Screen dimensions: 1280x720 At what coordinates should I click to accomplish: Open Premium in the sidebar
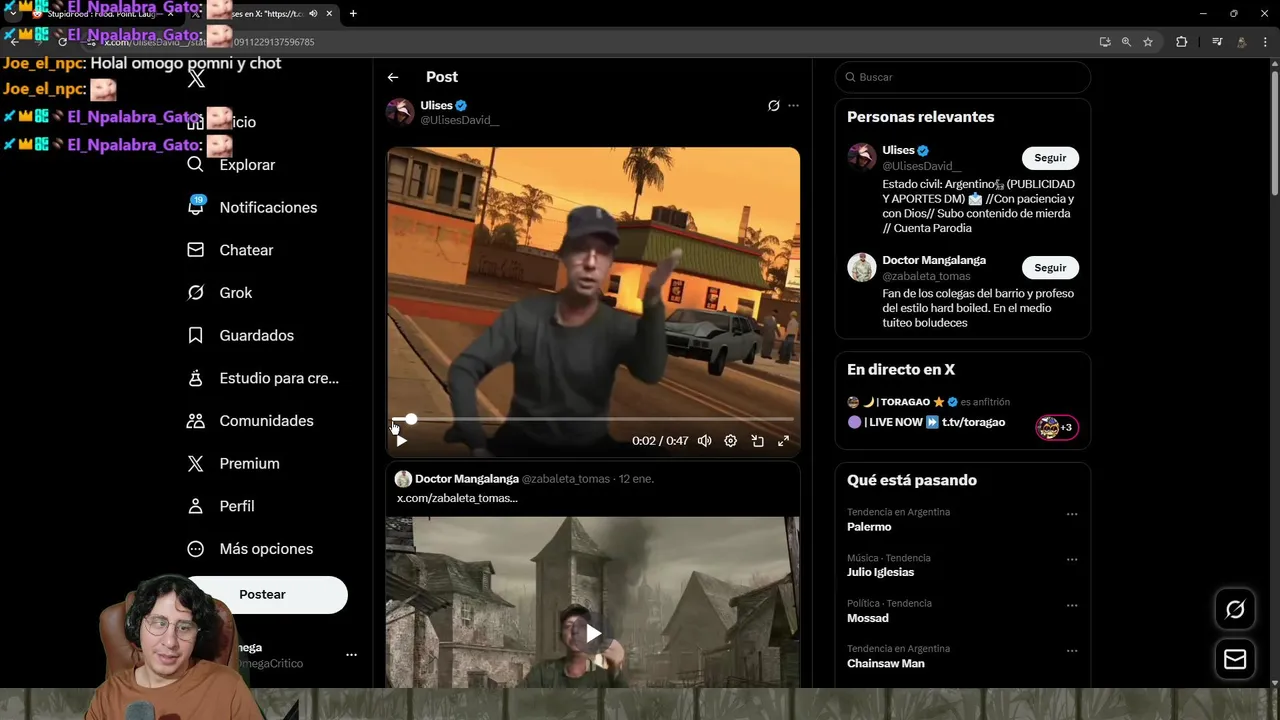point(233,463)
